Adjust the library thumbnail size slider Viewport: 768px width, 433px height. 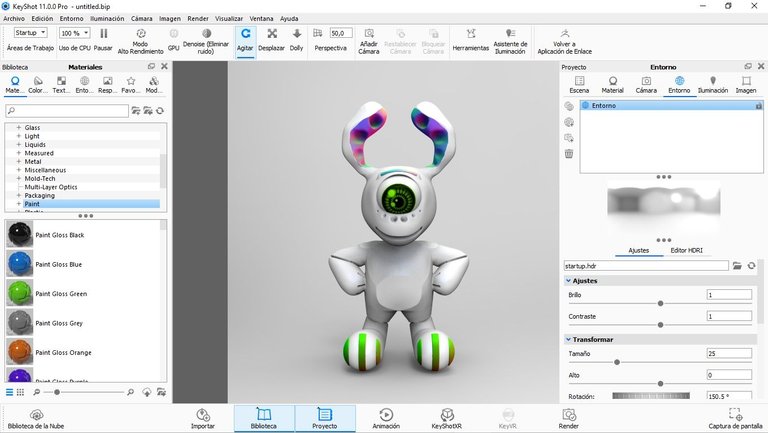click(x=57, y=392)
